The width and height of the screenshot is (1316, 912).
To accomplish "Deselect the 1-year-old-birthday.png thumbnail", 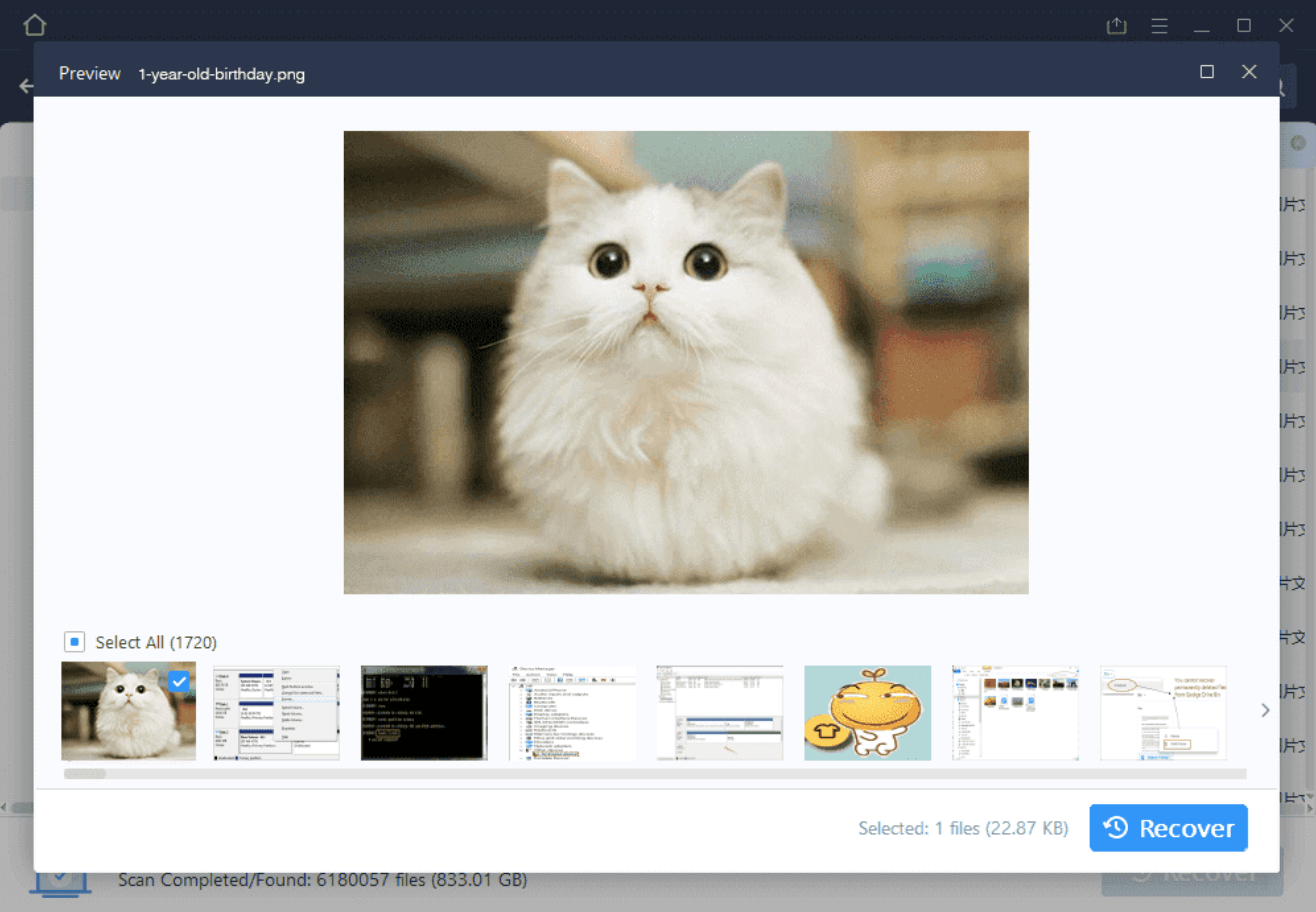I will (128, 710).
